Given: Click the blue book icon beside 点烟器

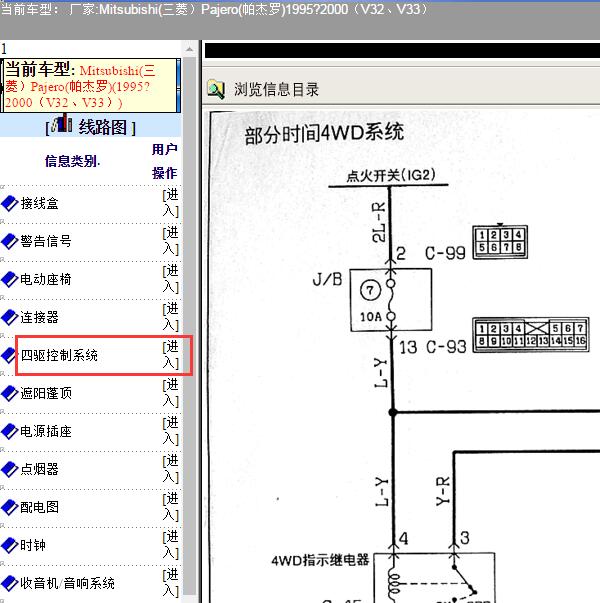Looking at the screenshot, I should point(10,469).
